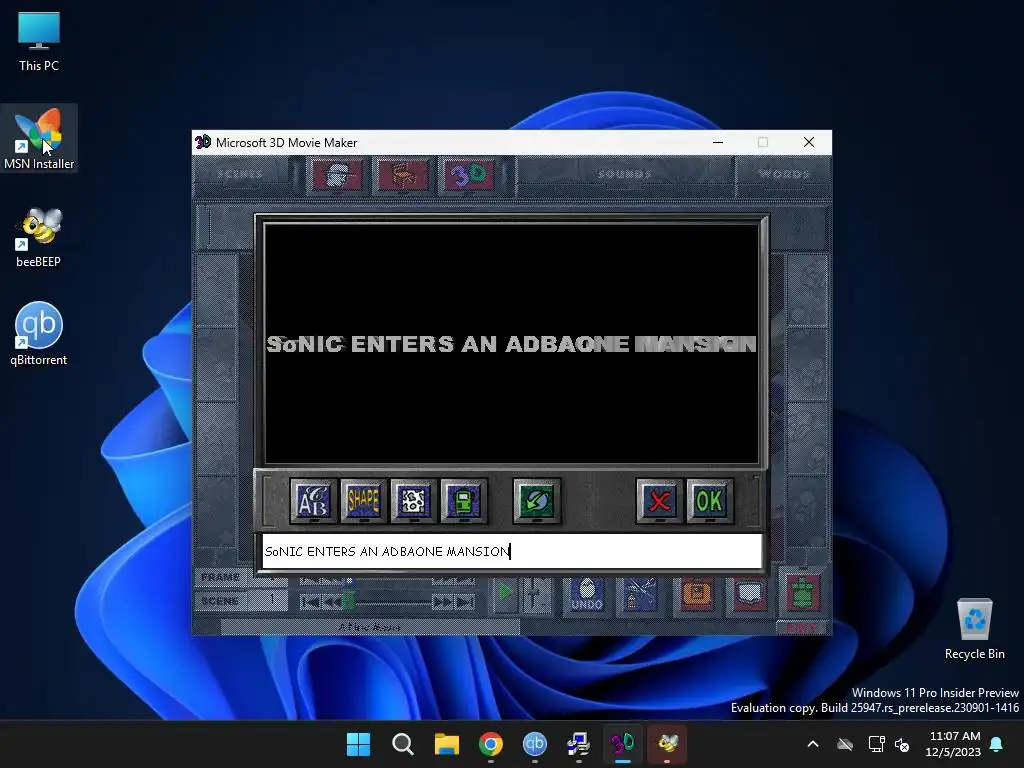Screen dimensions: 1024x768
Task: Choose a letter shape with SHAPE button
Action: click(364, 501)
